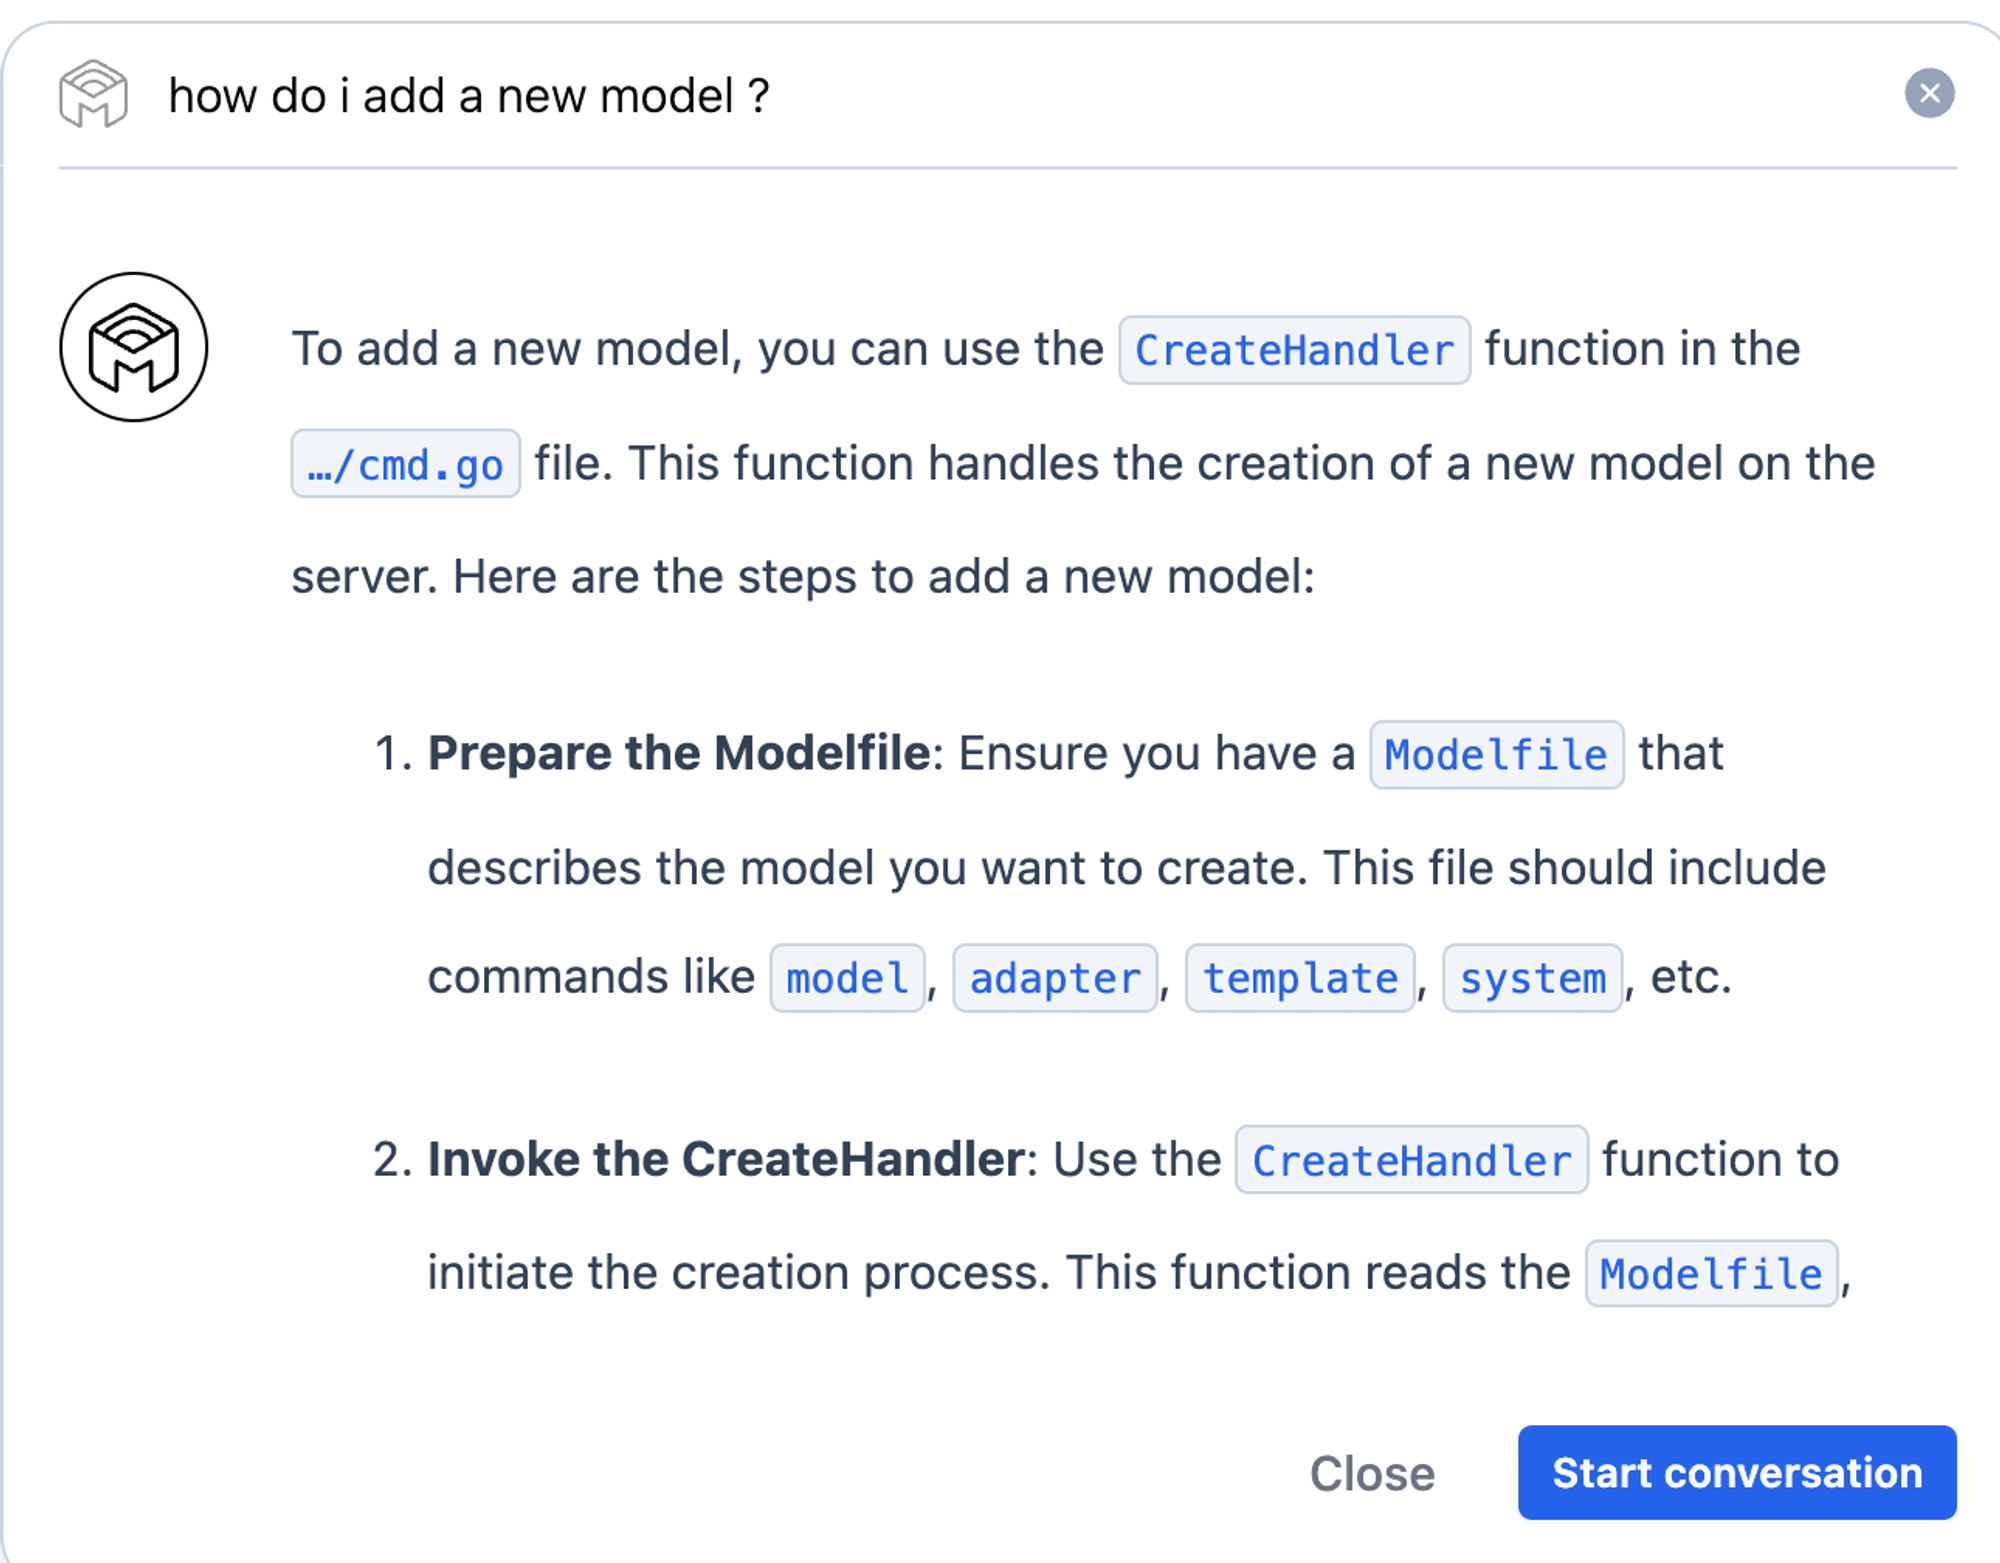Focus the "how do i add a new model ?" field
This screenshot has height=1563, width=2000.
pyautogui.click(x=468, y=96)
